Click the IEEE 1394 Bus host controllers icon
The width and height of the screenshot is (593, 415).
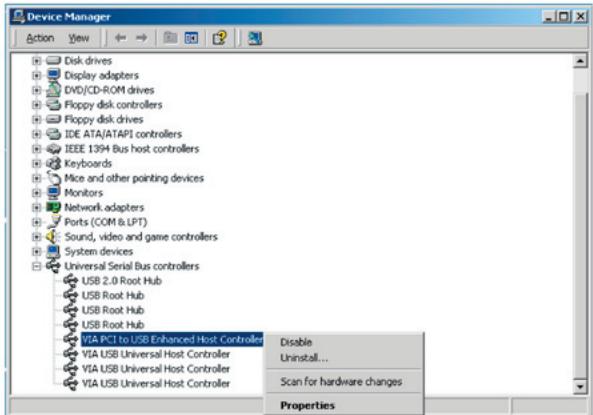point(53,149)
